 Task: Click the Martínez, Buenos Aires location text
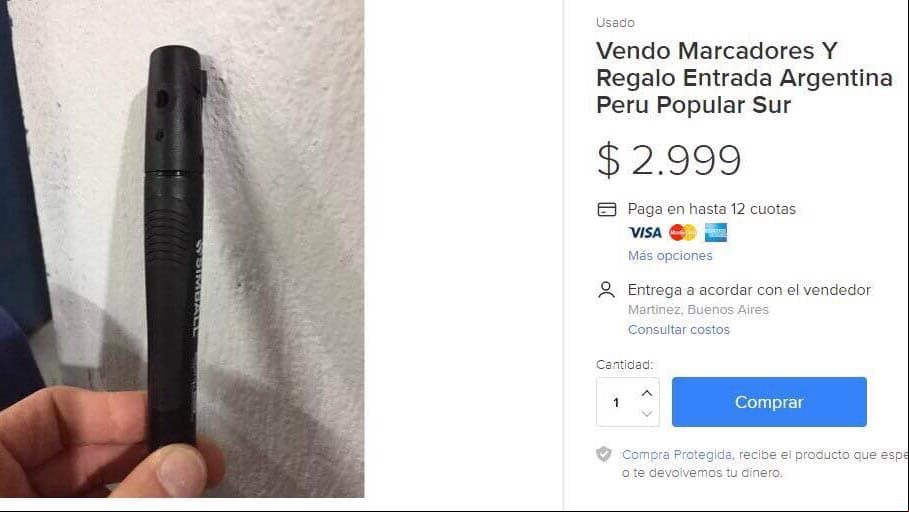698,310
